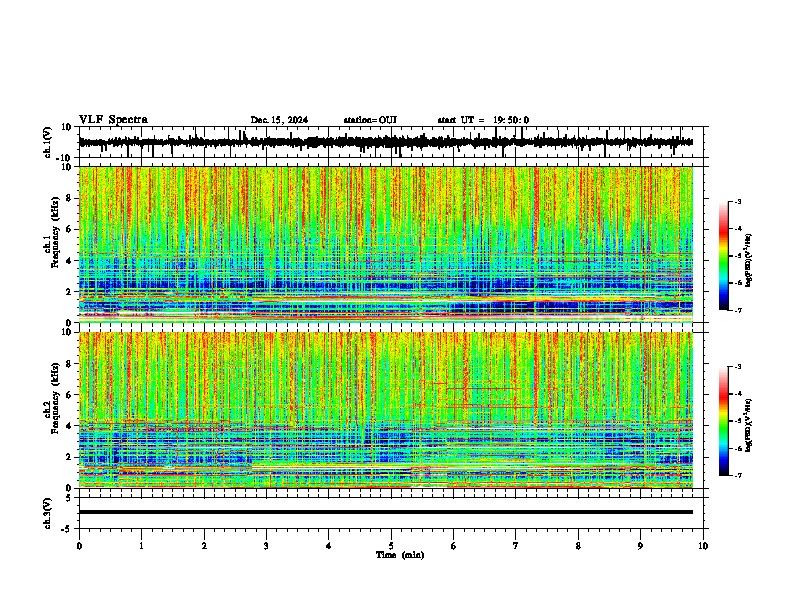Click the "-3" label on ch.2 color bar
The width and height of the screenshot is (792, 612).
[x=738, y=367]
